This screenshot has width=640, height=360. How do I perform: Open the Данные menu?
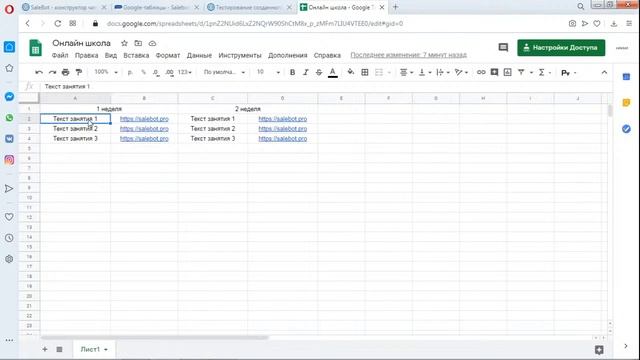point(199,55)
